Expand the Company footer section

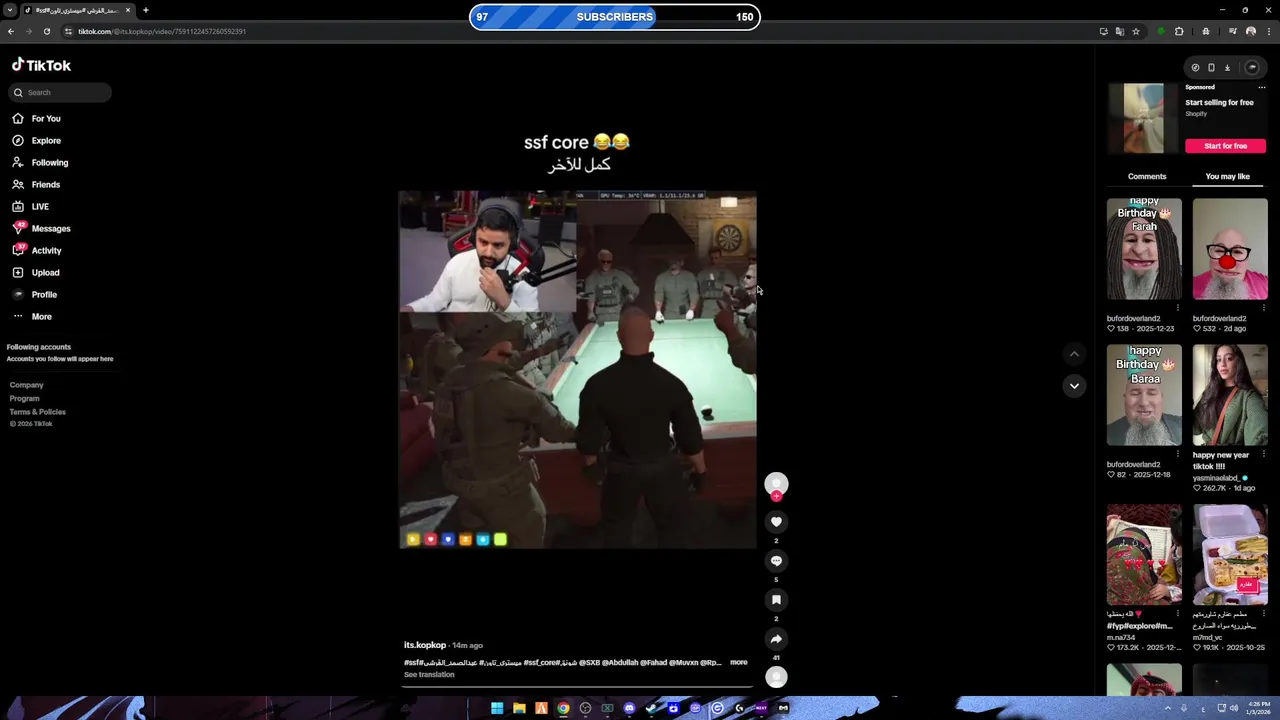(x=27, y=385)
